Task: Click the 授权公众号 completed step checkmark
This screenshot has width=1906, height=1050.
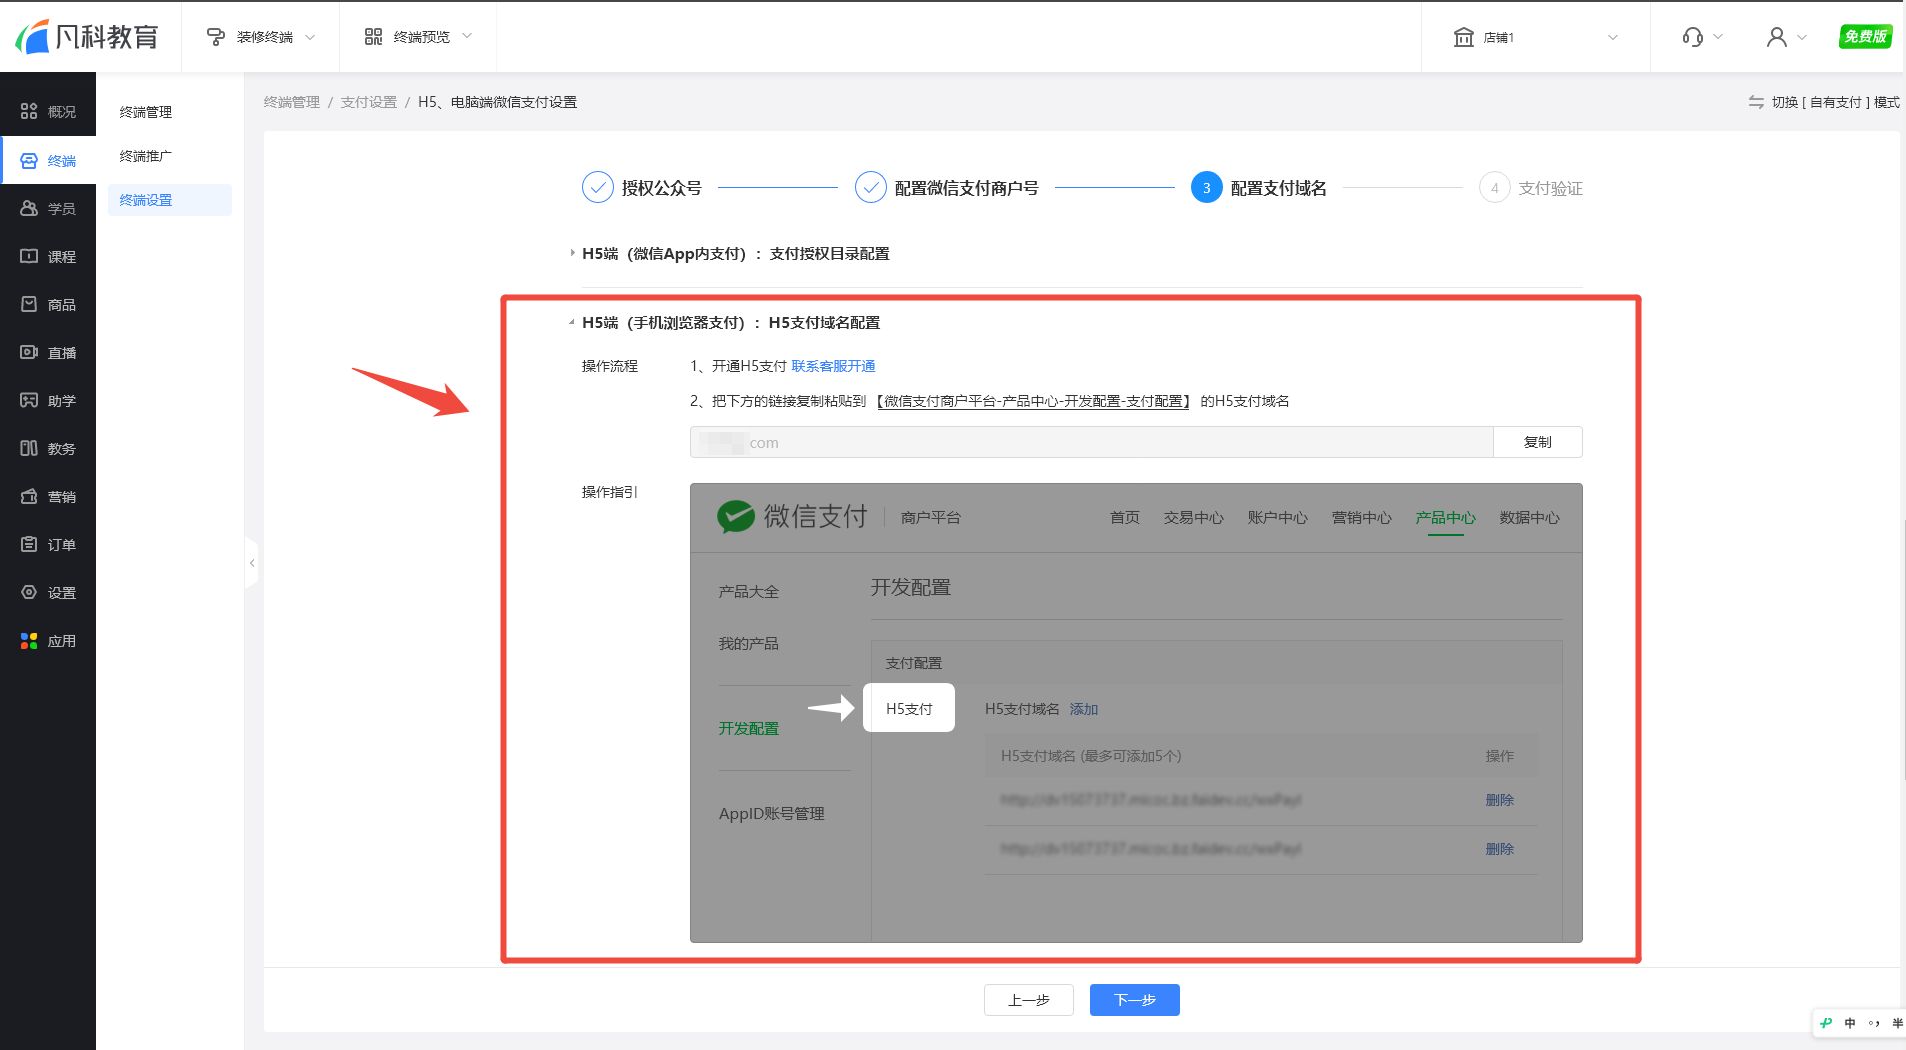Action: 597,187
